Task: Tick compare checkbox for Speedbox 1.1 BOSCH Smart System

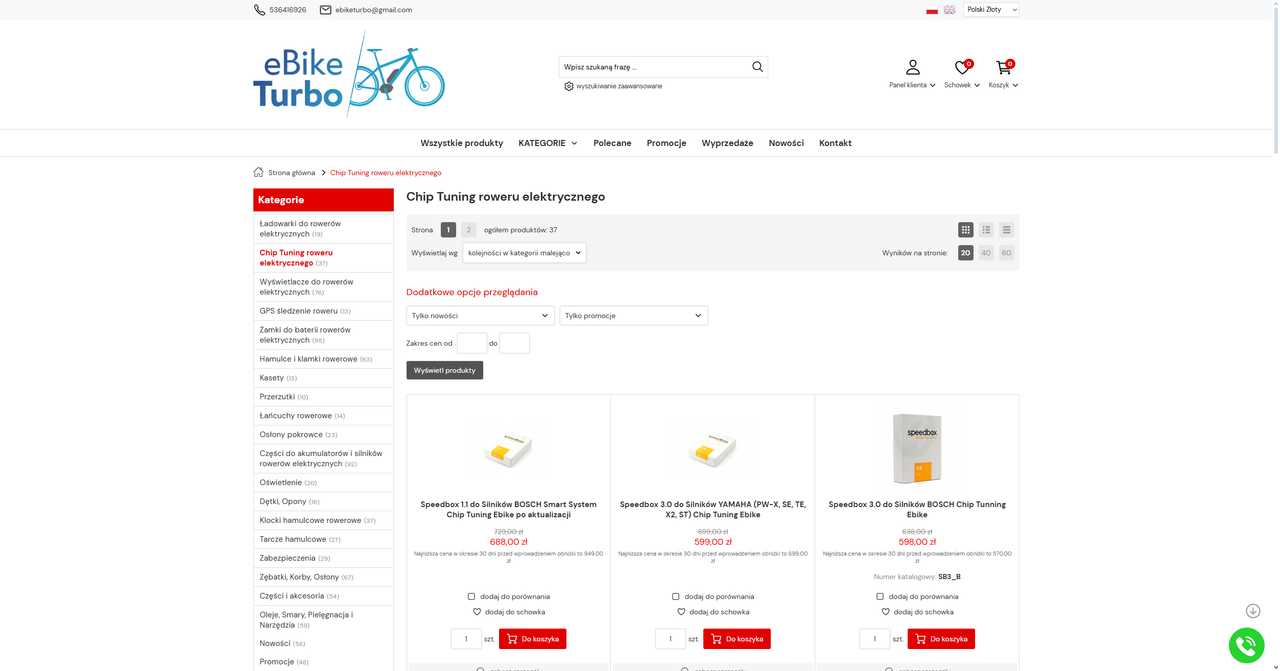Action: pos(472,597)
